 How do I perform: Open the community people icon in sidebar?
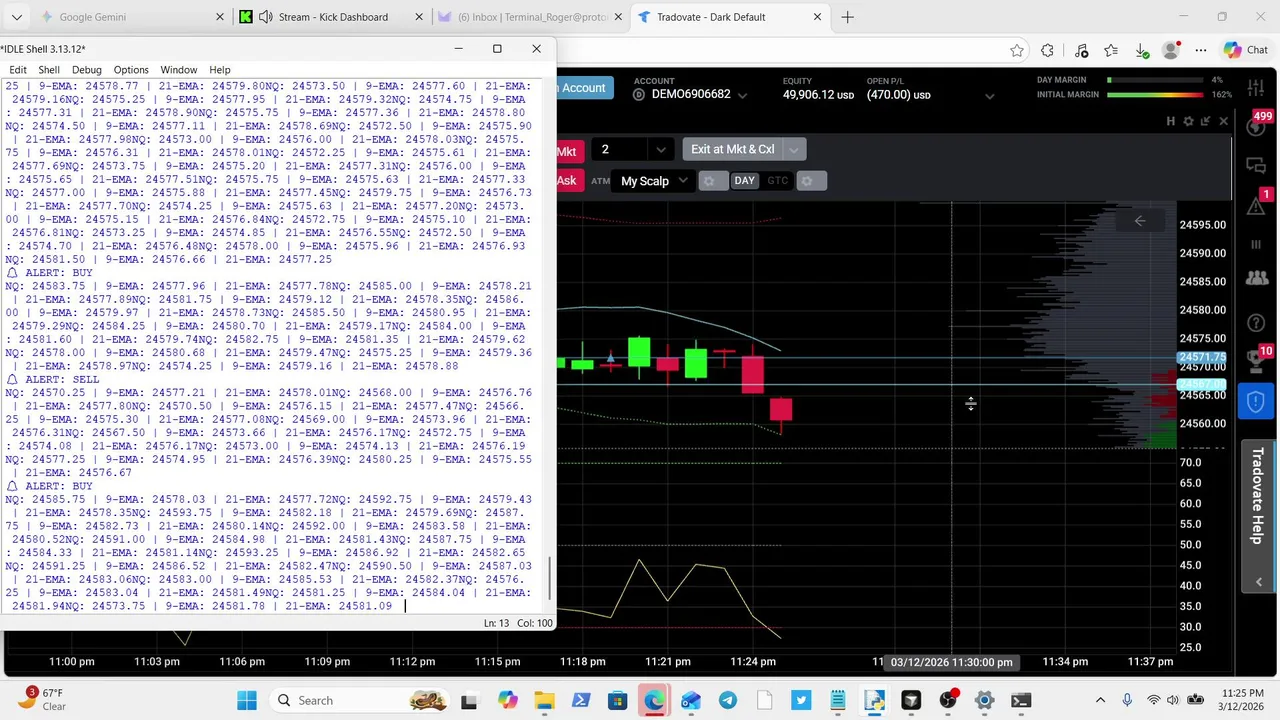[x=1257, y=279]
